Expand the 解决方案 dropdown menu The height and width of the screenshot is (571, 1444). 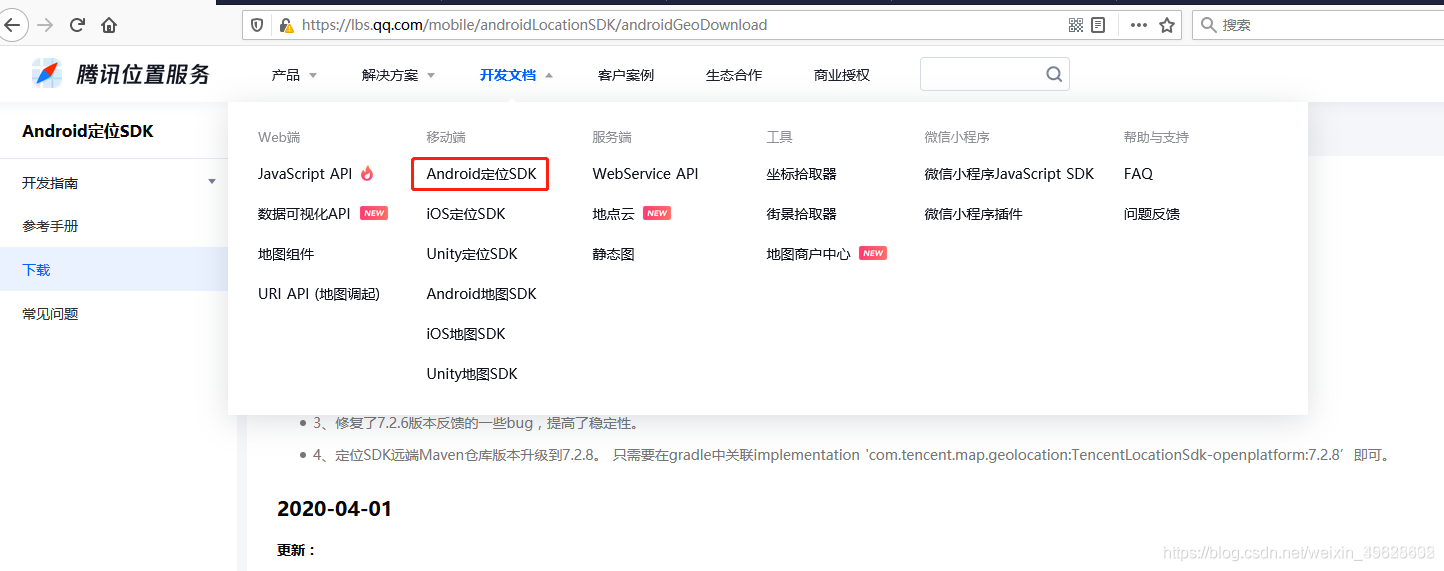click(398, 75)
